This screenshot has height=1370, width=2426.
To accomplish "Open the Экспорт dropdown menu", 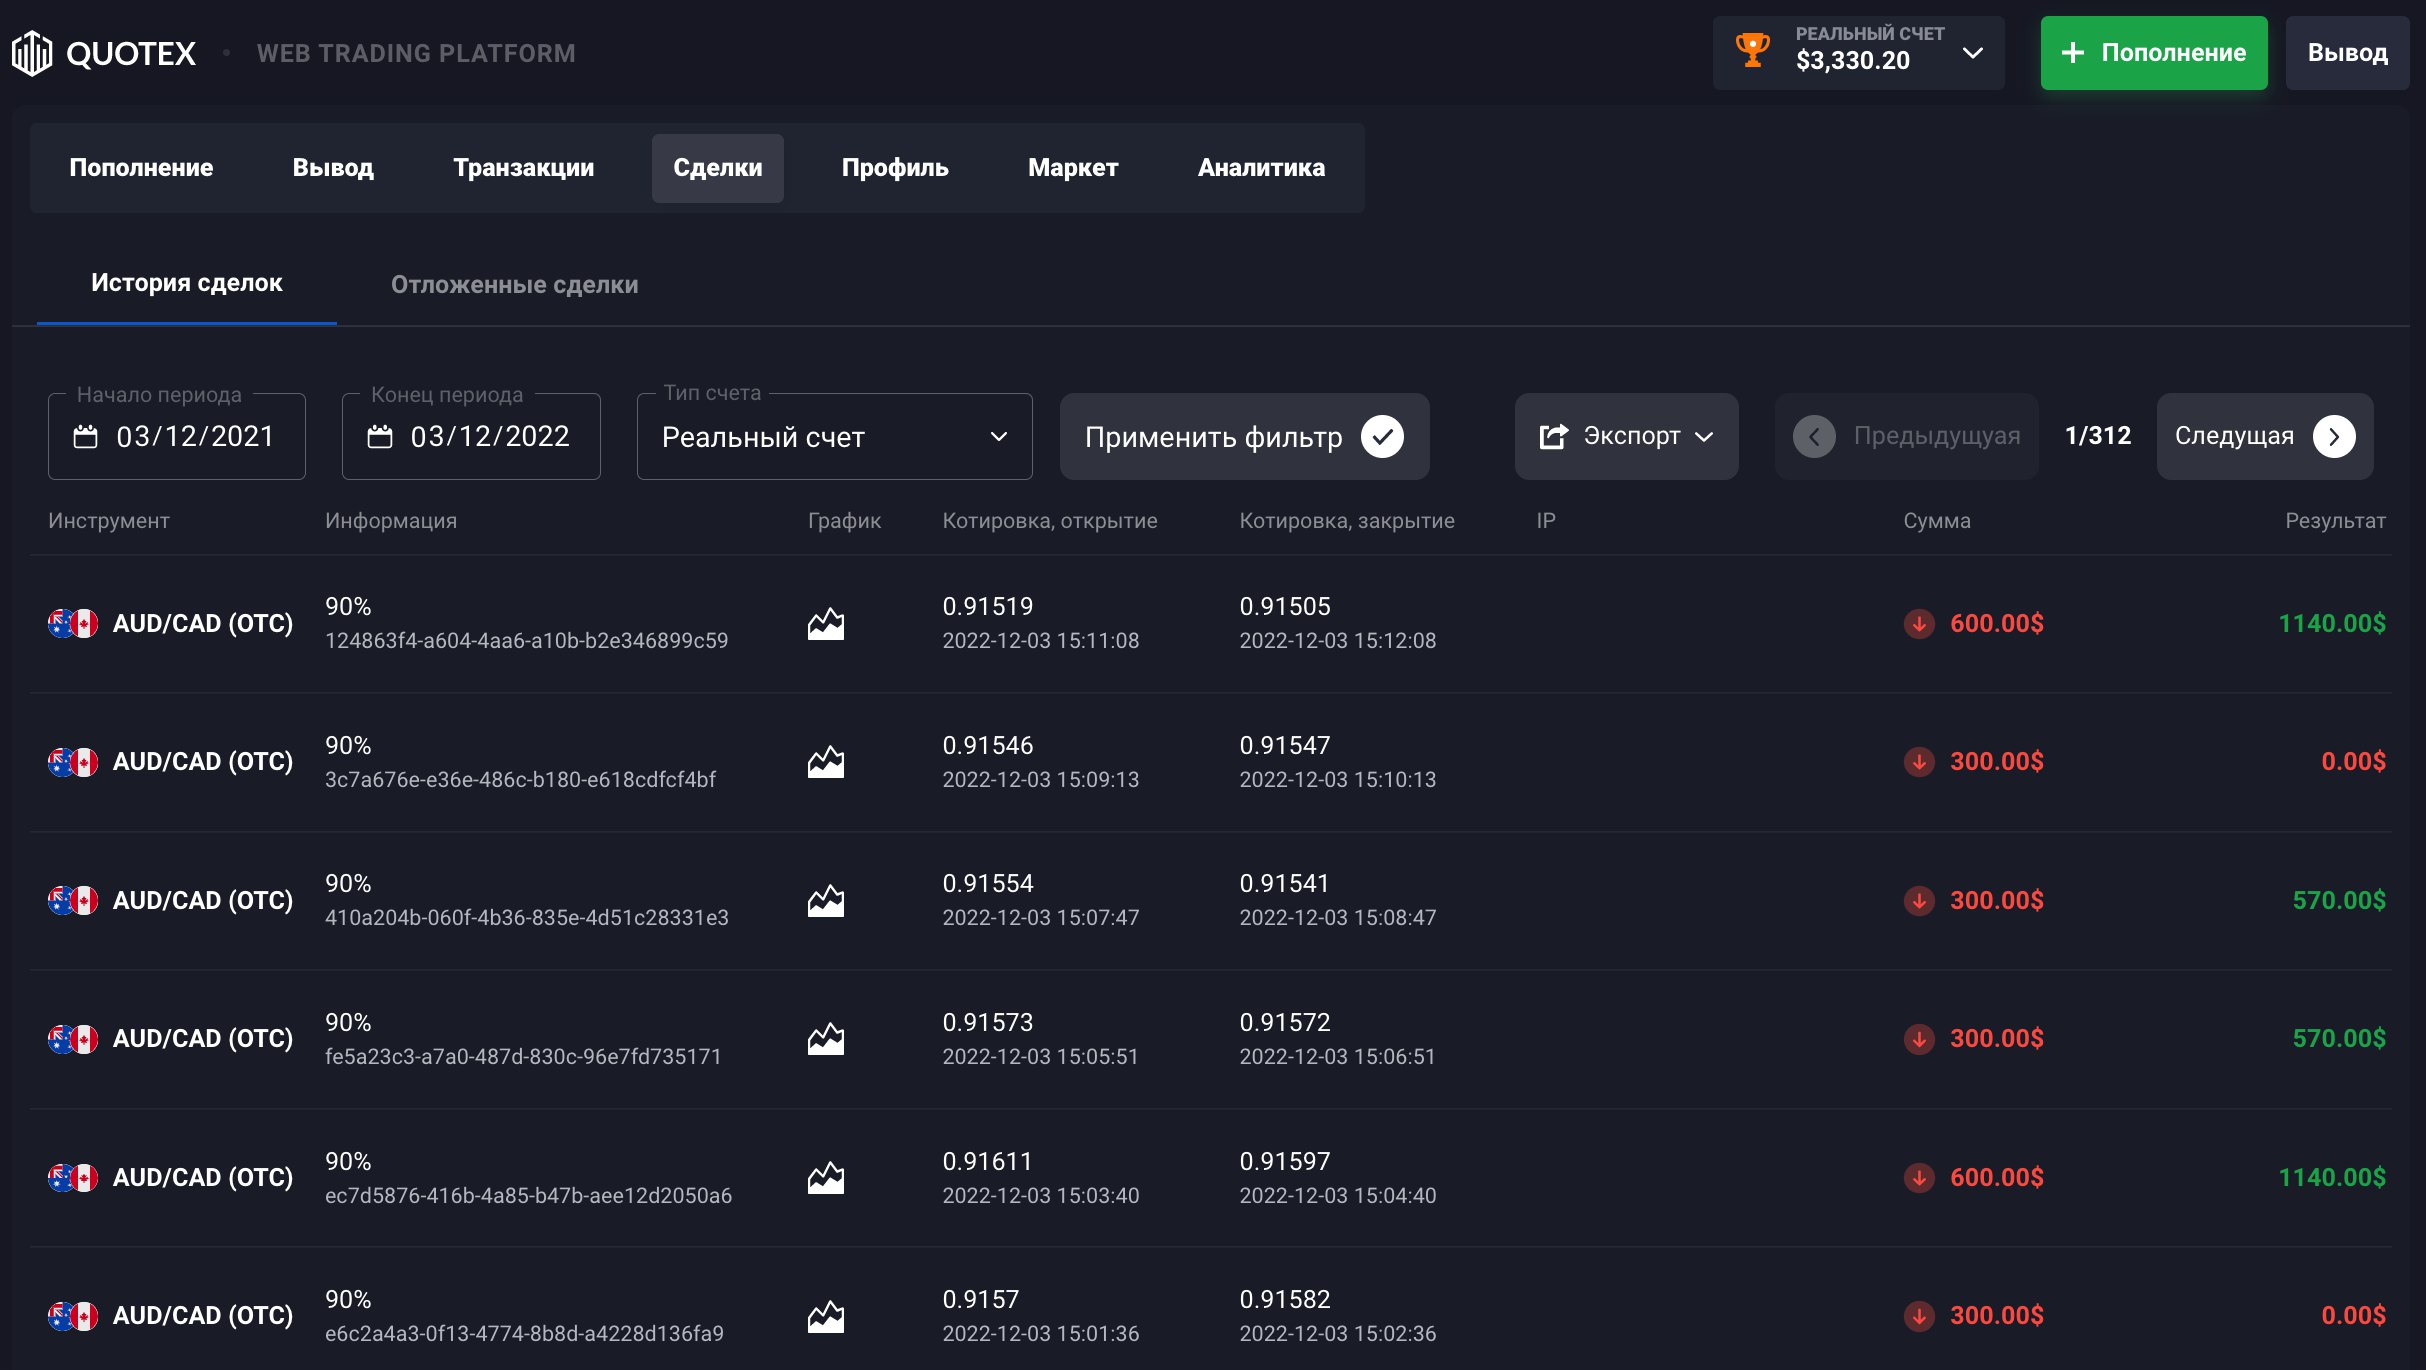I will (1627, 436).
